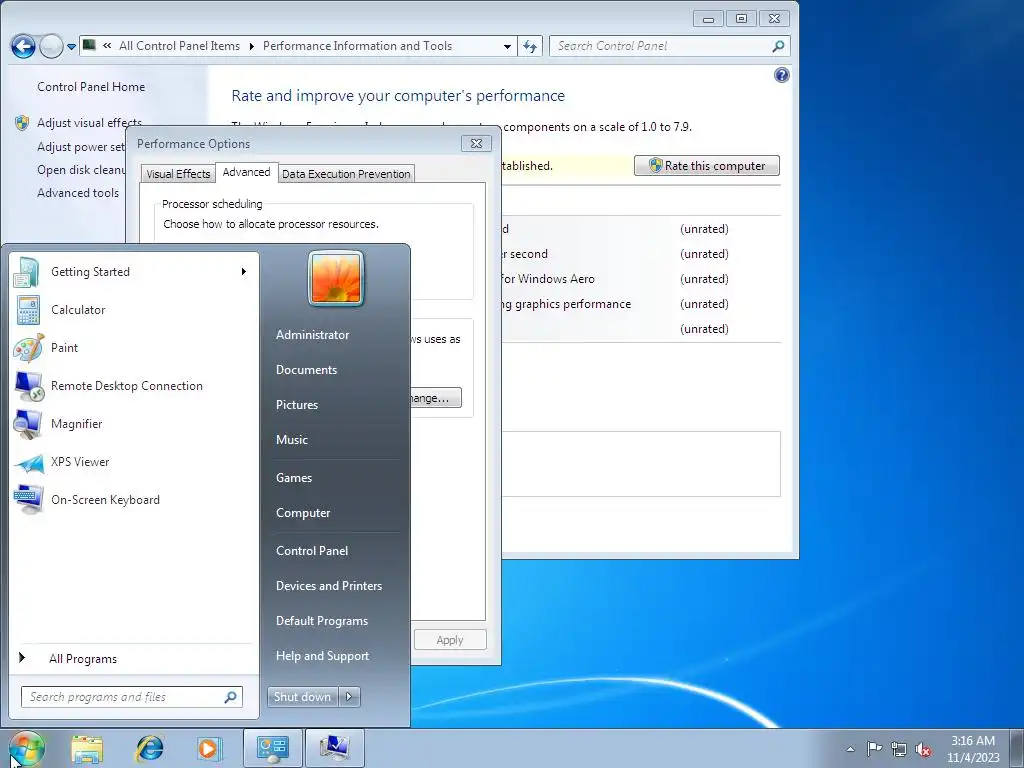Refresh the Control Panel address bar
The image size is (1024, 768).
(x=530, y=46)
